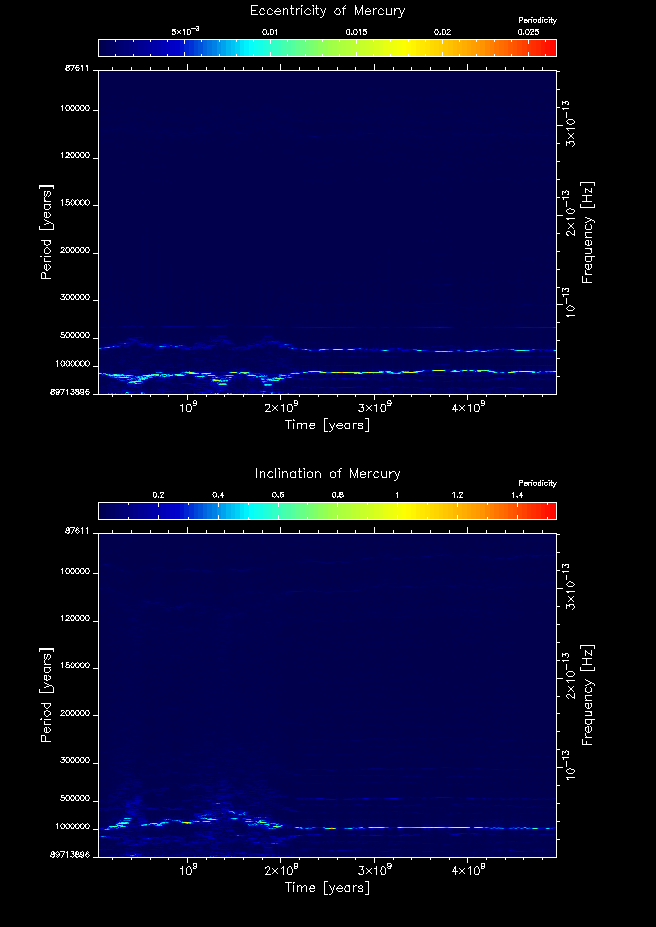Image resolution: width=656 pixels, height=927 pixels.
Task: Click the 150000 period tick on the eccentricity plot
Action: (77, 203)
